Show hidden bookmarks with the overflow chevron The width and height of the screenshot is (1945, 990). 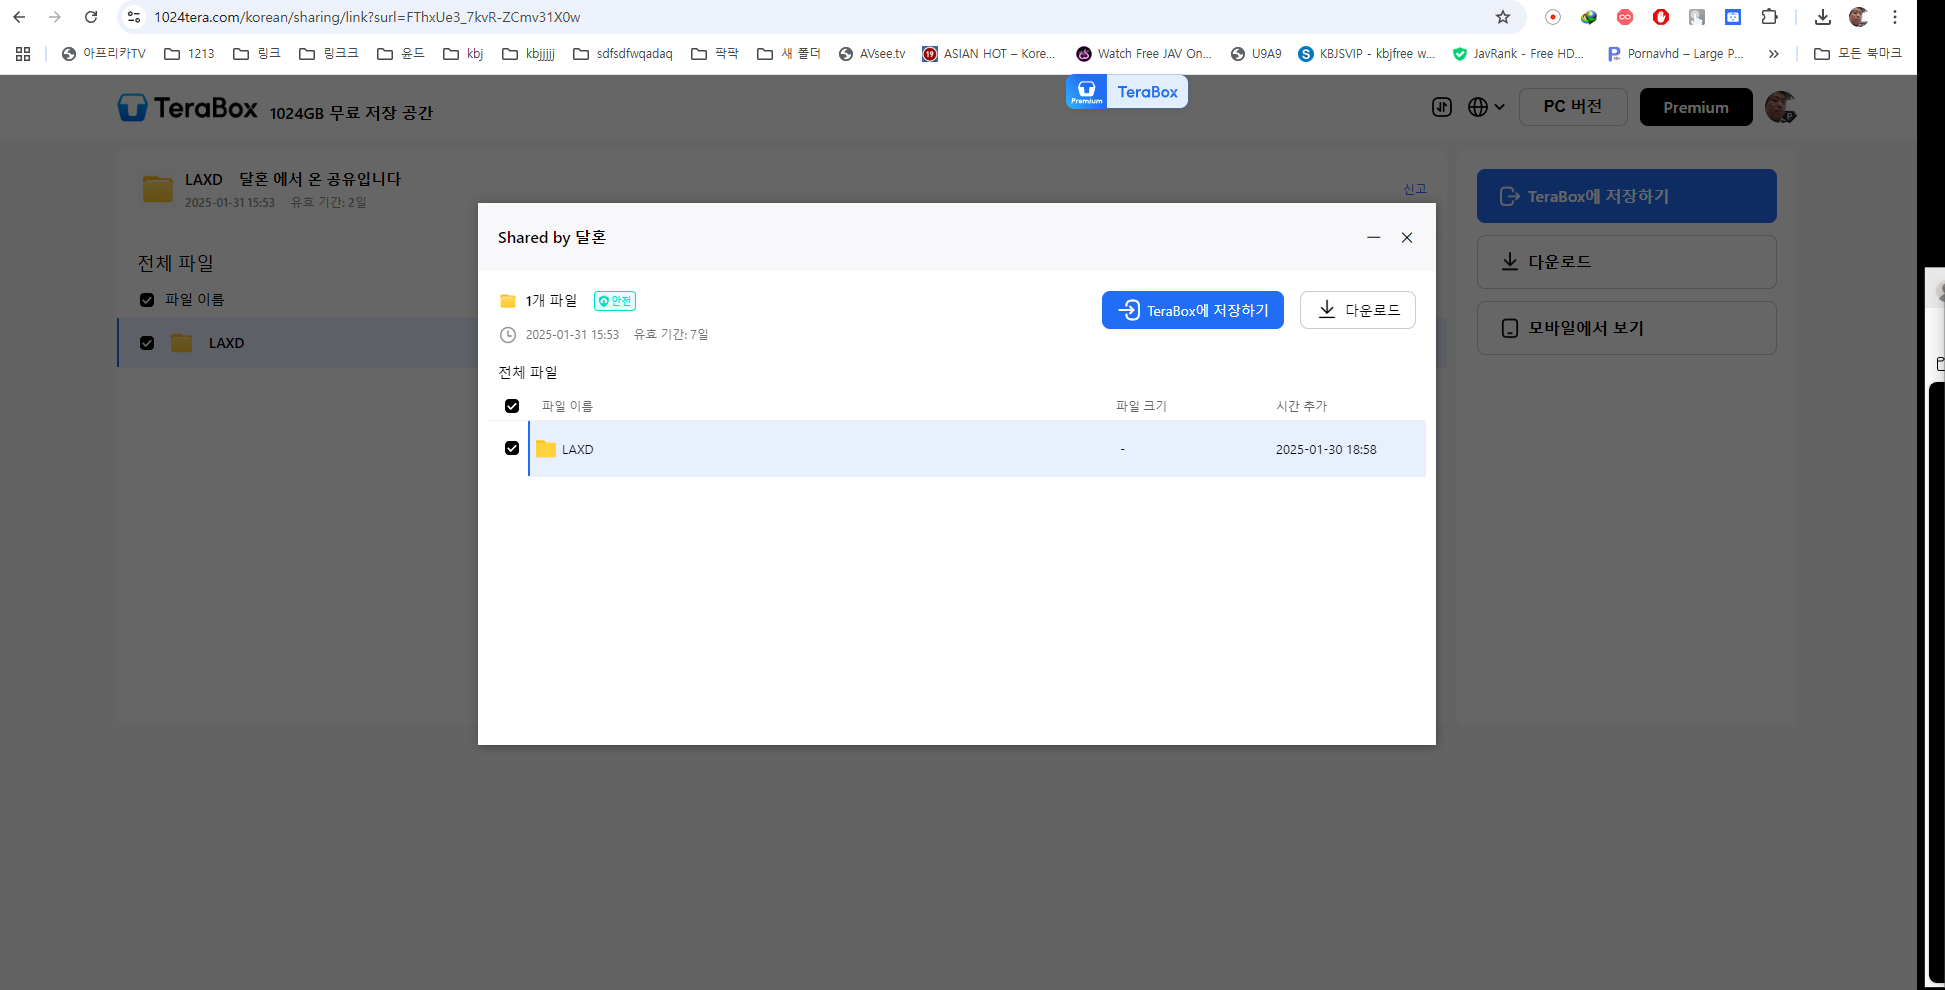point(1774,54)
